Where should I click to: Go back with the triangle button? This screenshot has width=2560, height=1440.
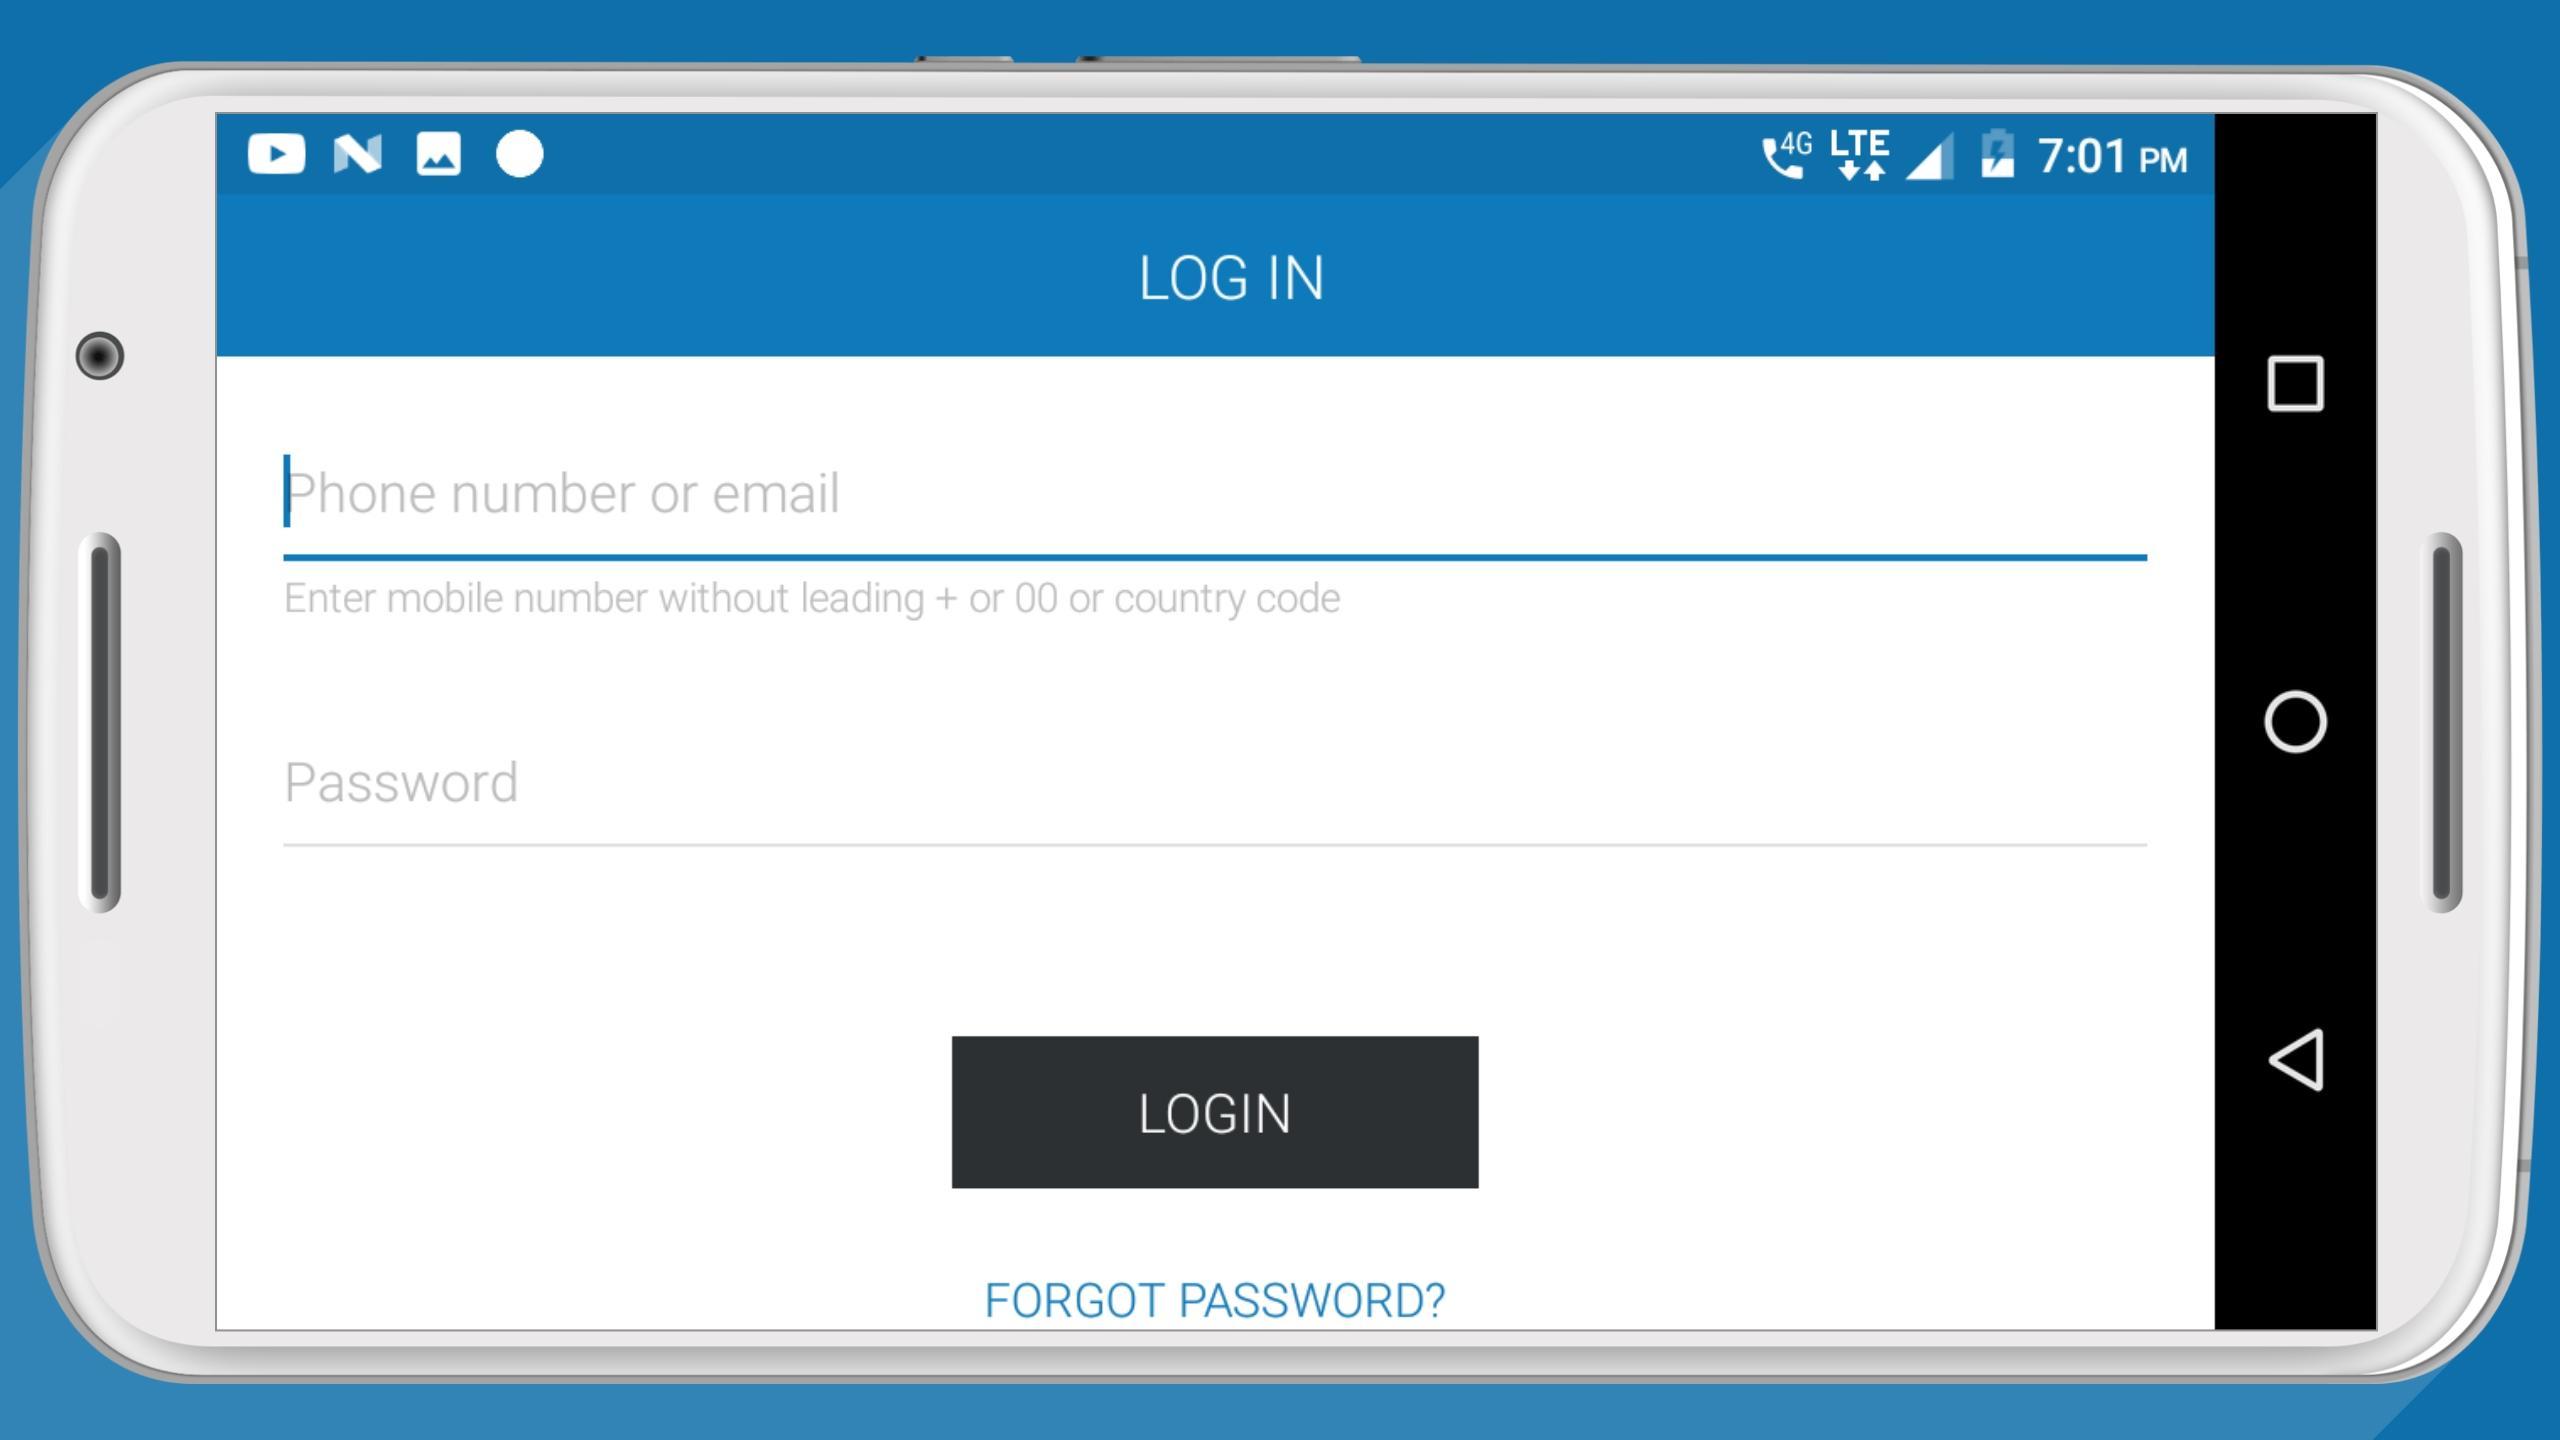(2295, 1059)
